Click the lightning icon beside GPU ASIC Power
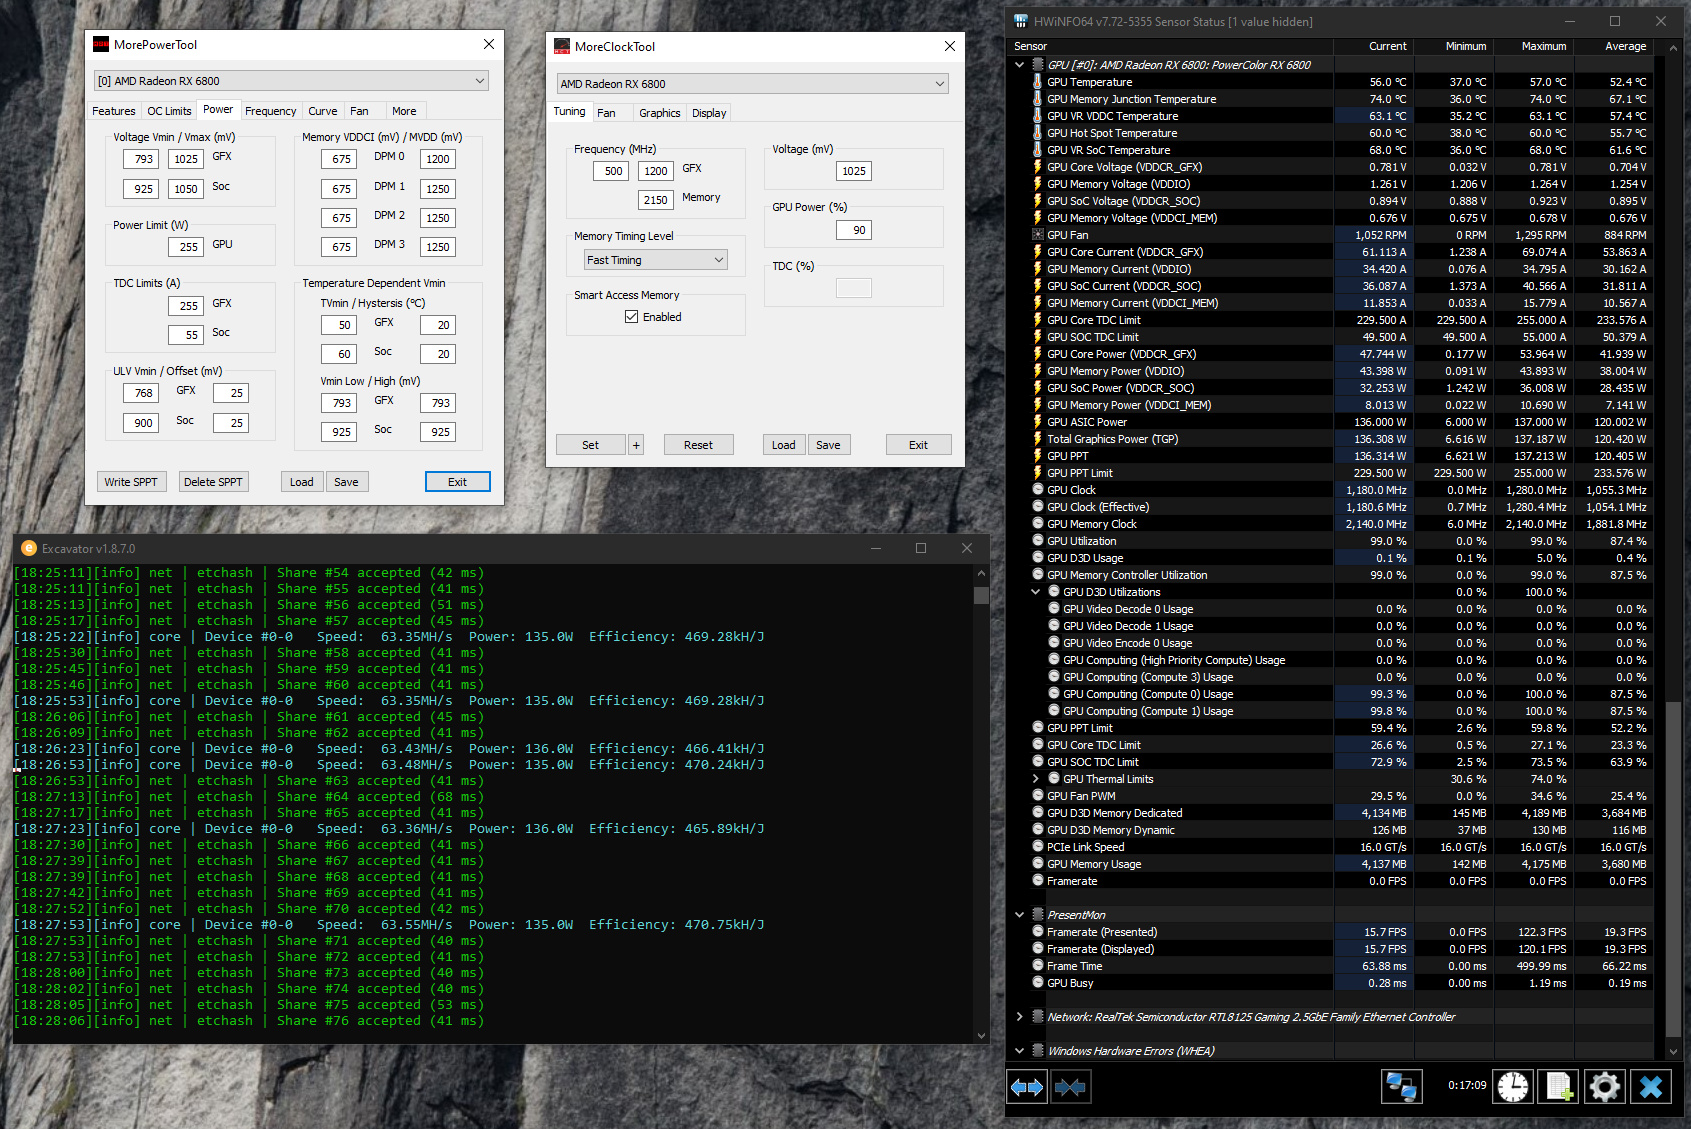 1038,422
